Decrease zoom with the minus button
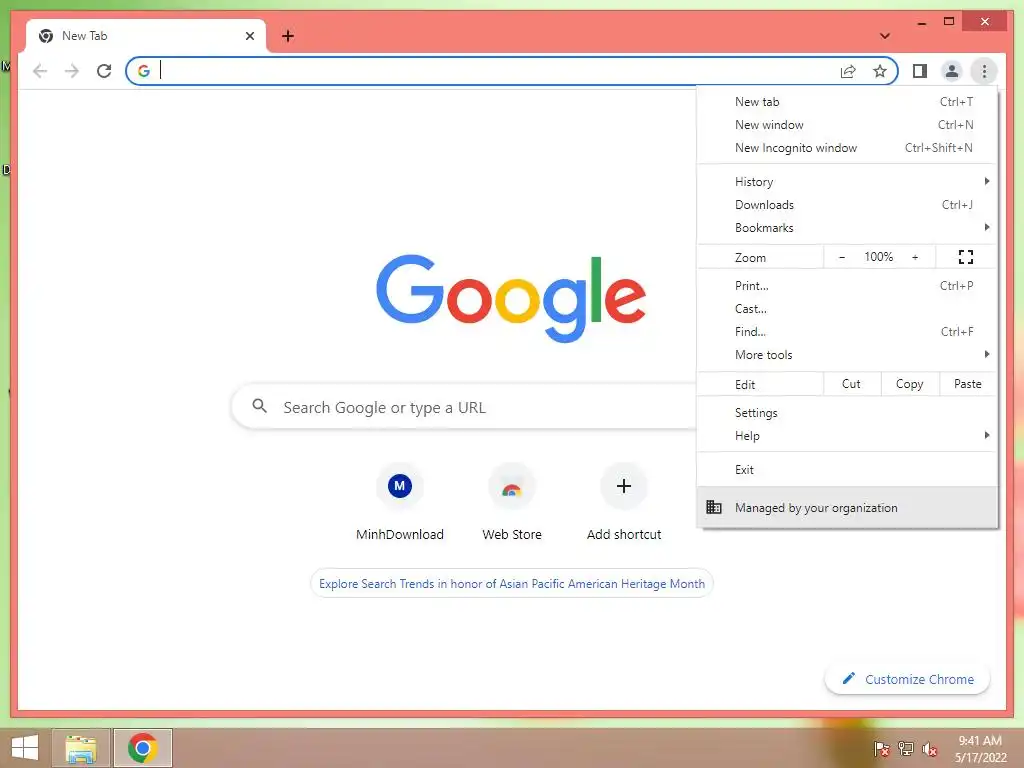 coord(842,257)
